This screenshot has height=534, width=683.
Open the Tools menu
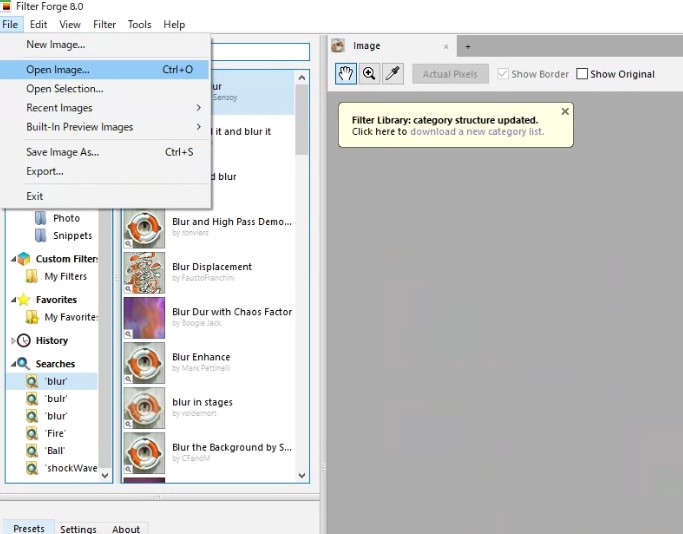click(x=139, y=24)
